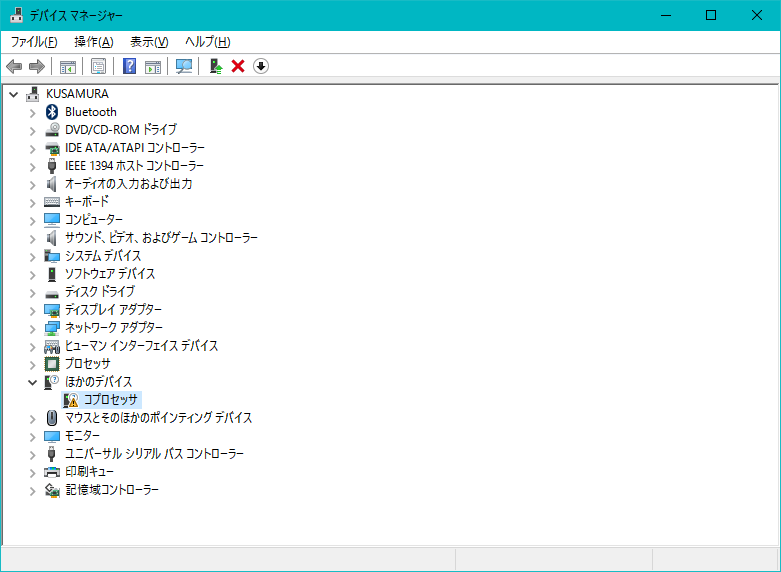Click the speaker icon beside オーディオの入力および出力
Viewport: 781px width, 572px height.
click(x=52, y=184)
